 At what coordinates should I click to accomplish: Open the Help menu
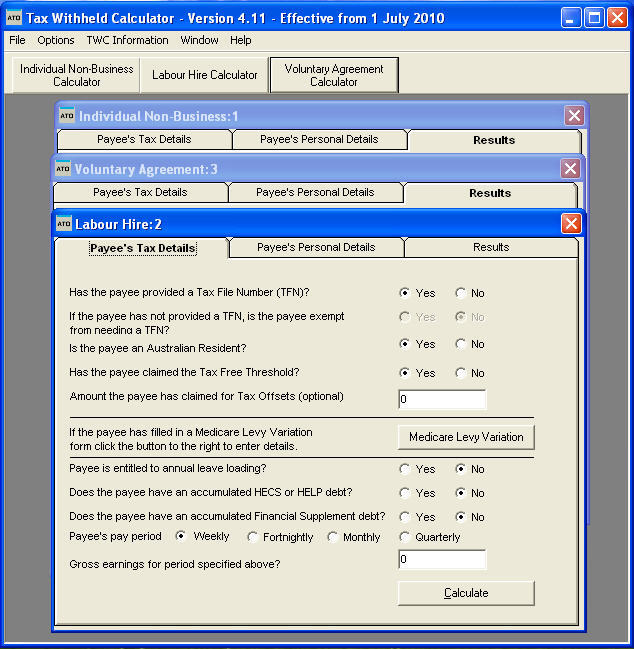(x=240, y=40)
